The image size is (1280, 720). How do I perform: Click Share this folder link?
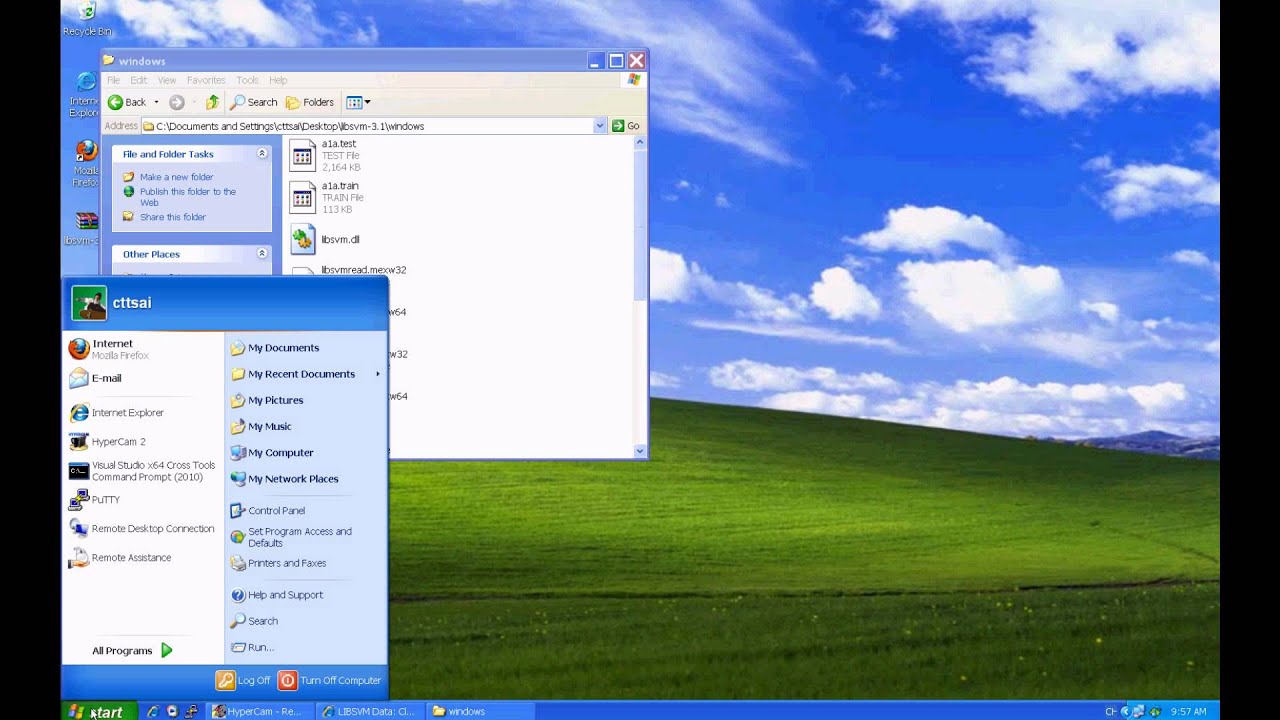[173, 217]
